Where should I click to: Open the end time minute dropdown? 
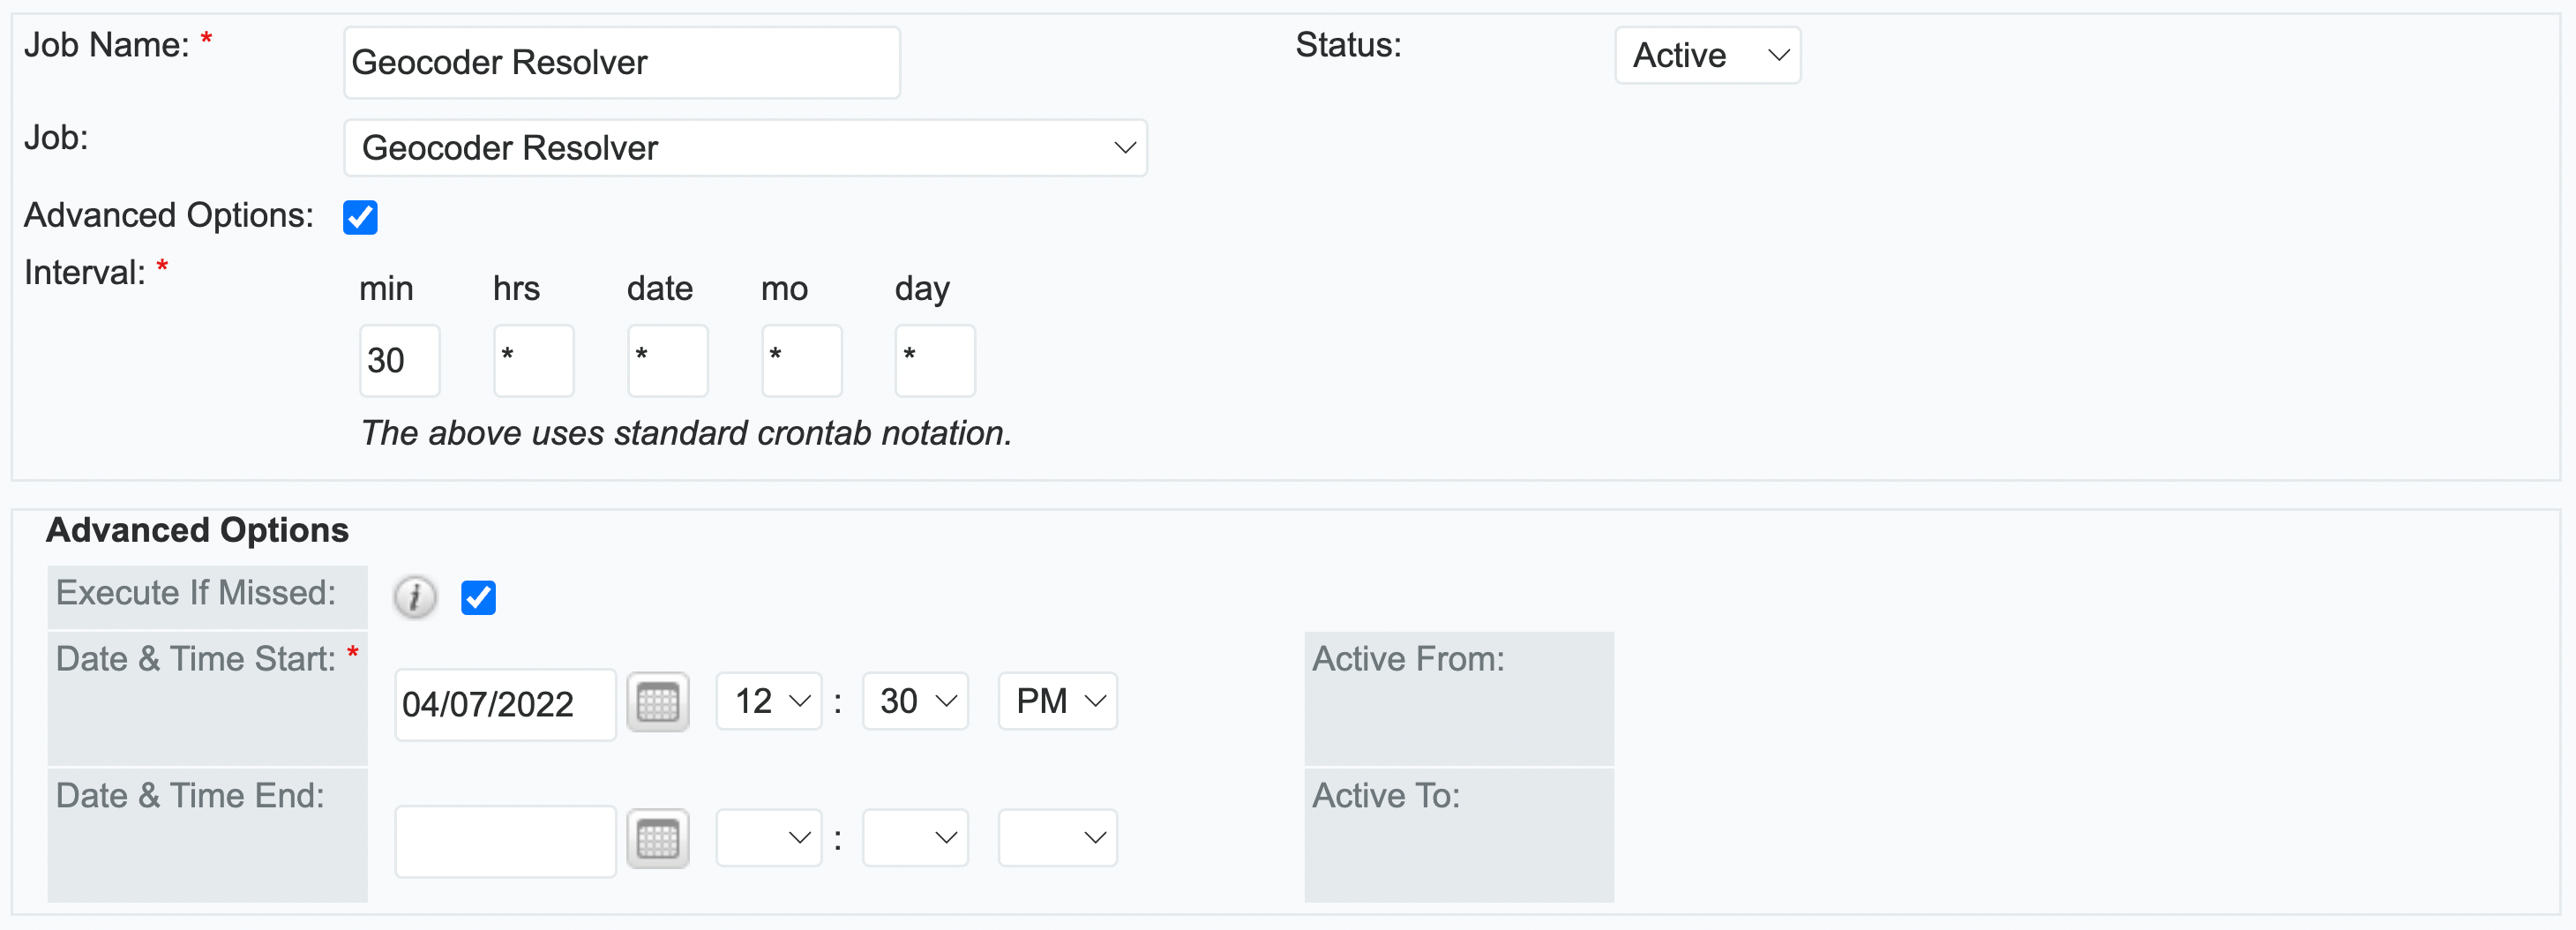pos(914,838)
